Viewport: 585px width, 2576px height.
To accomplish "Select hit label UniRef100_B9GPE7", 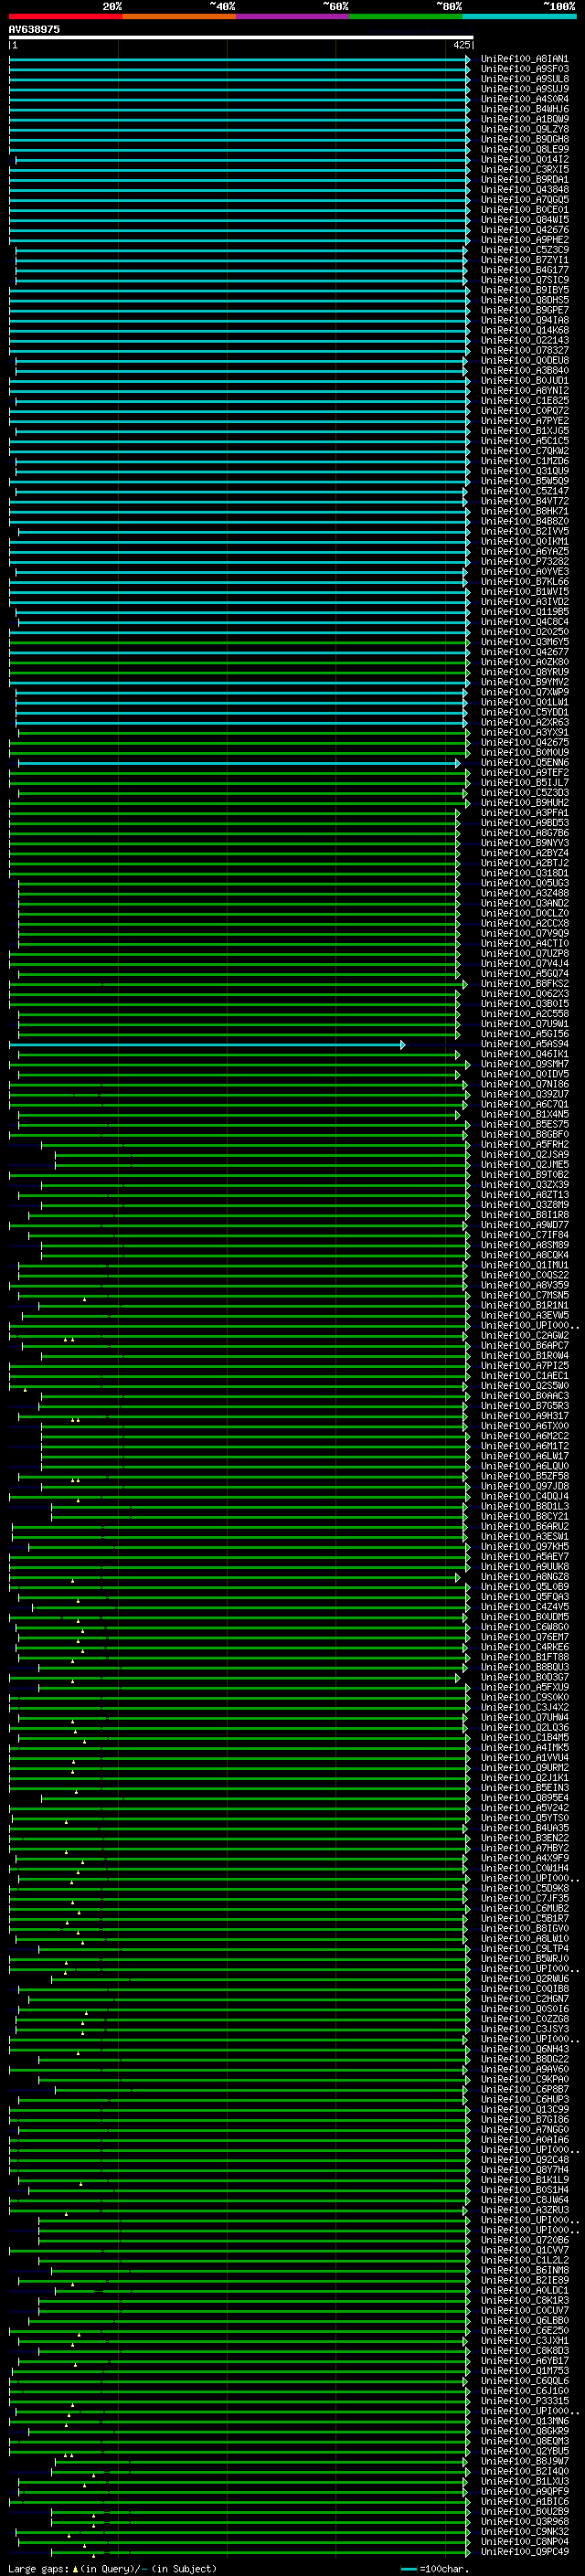I will tap(524, 310).
